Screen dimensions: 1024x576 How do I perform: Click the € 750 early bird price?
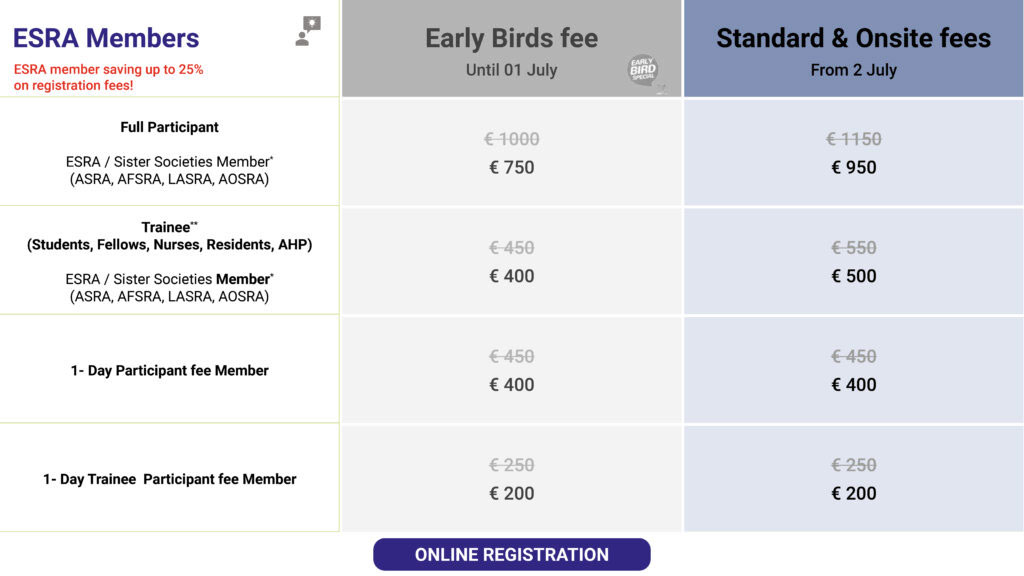[x=511, y=168]
